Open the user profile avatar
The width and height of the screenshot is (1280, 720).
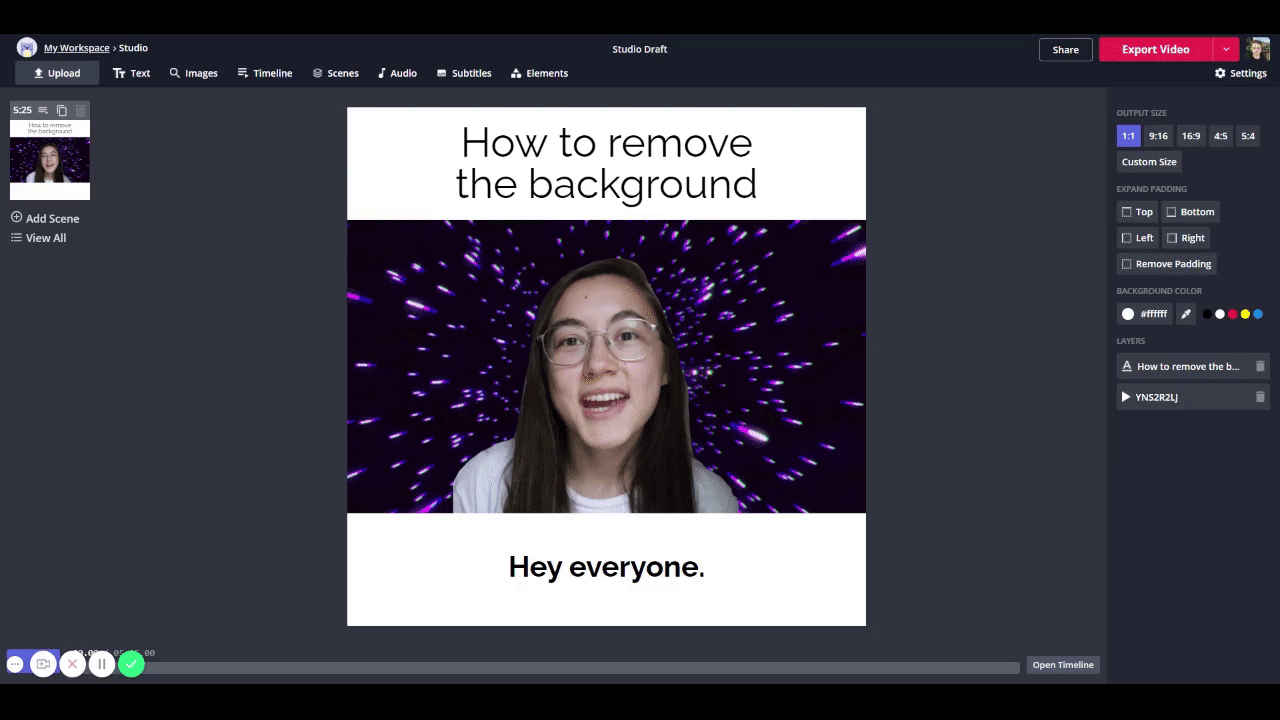[1257, 49]
